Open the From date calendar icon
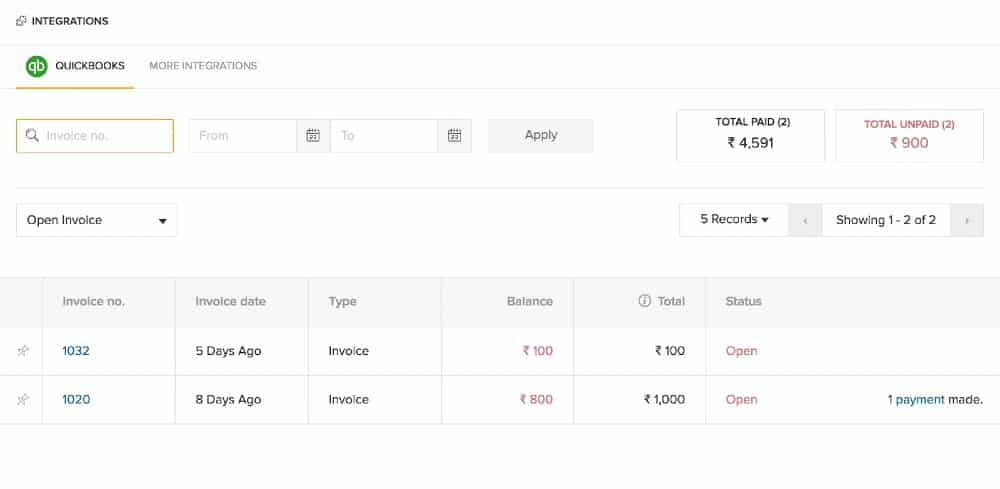 pyautogui.click(x=313, y=136)
